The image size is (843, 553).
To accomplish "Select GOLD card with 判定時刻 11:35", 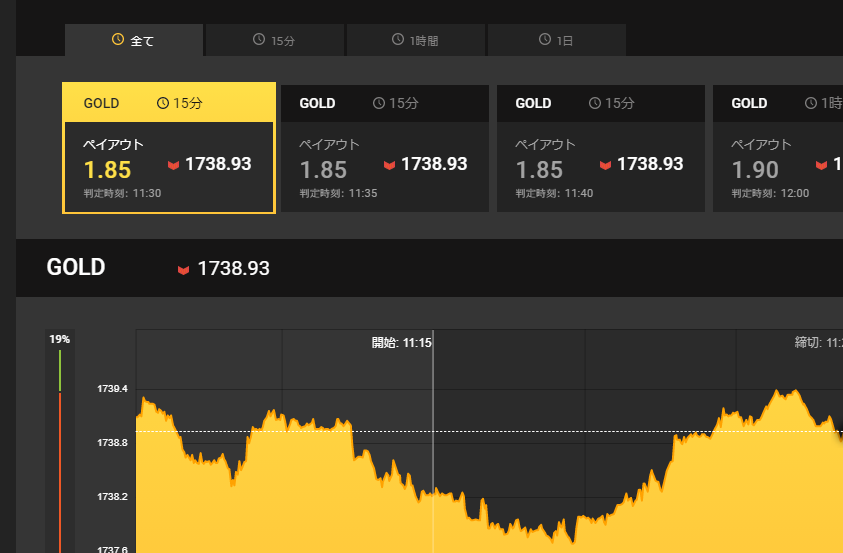I will click(x=384, y=148).
